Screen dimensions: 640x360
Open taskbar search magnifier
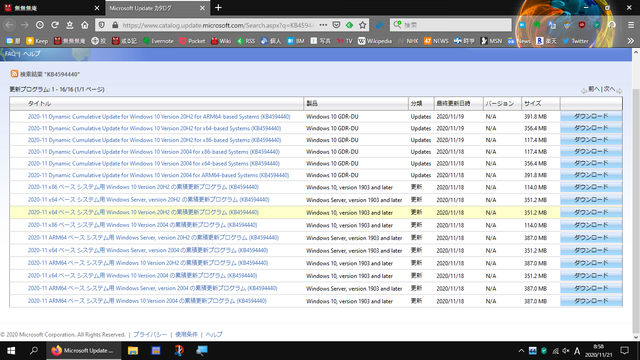tap(34, 350)
